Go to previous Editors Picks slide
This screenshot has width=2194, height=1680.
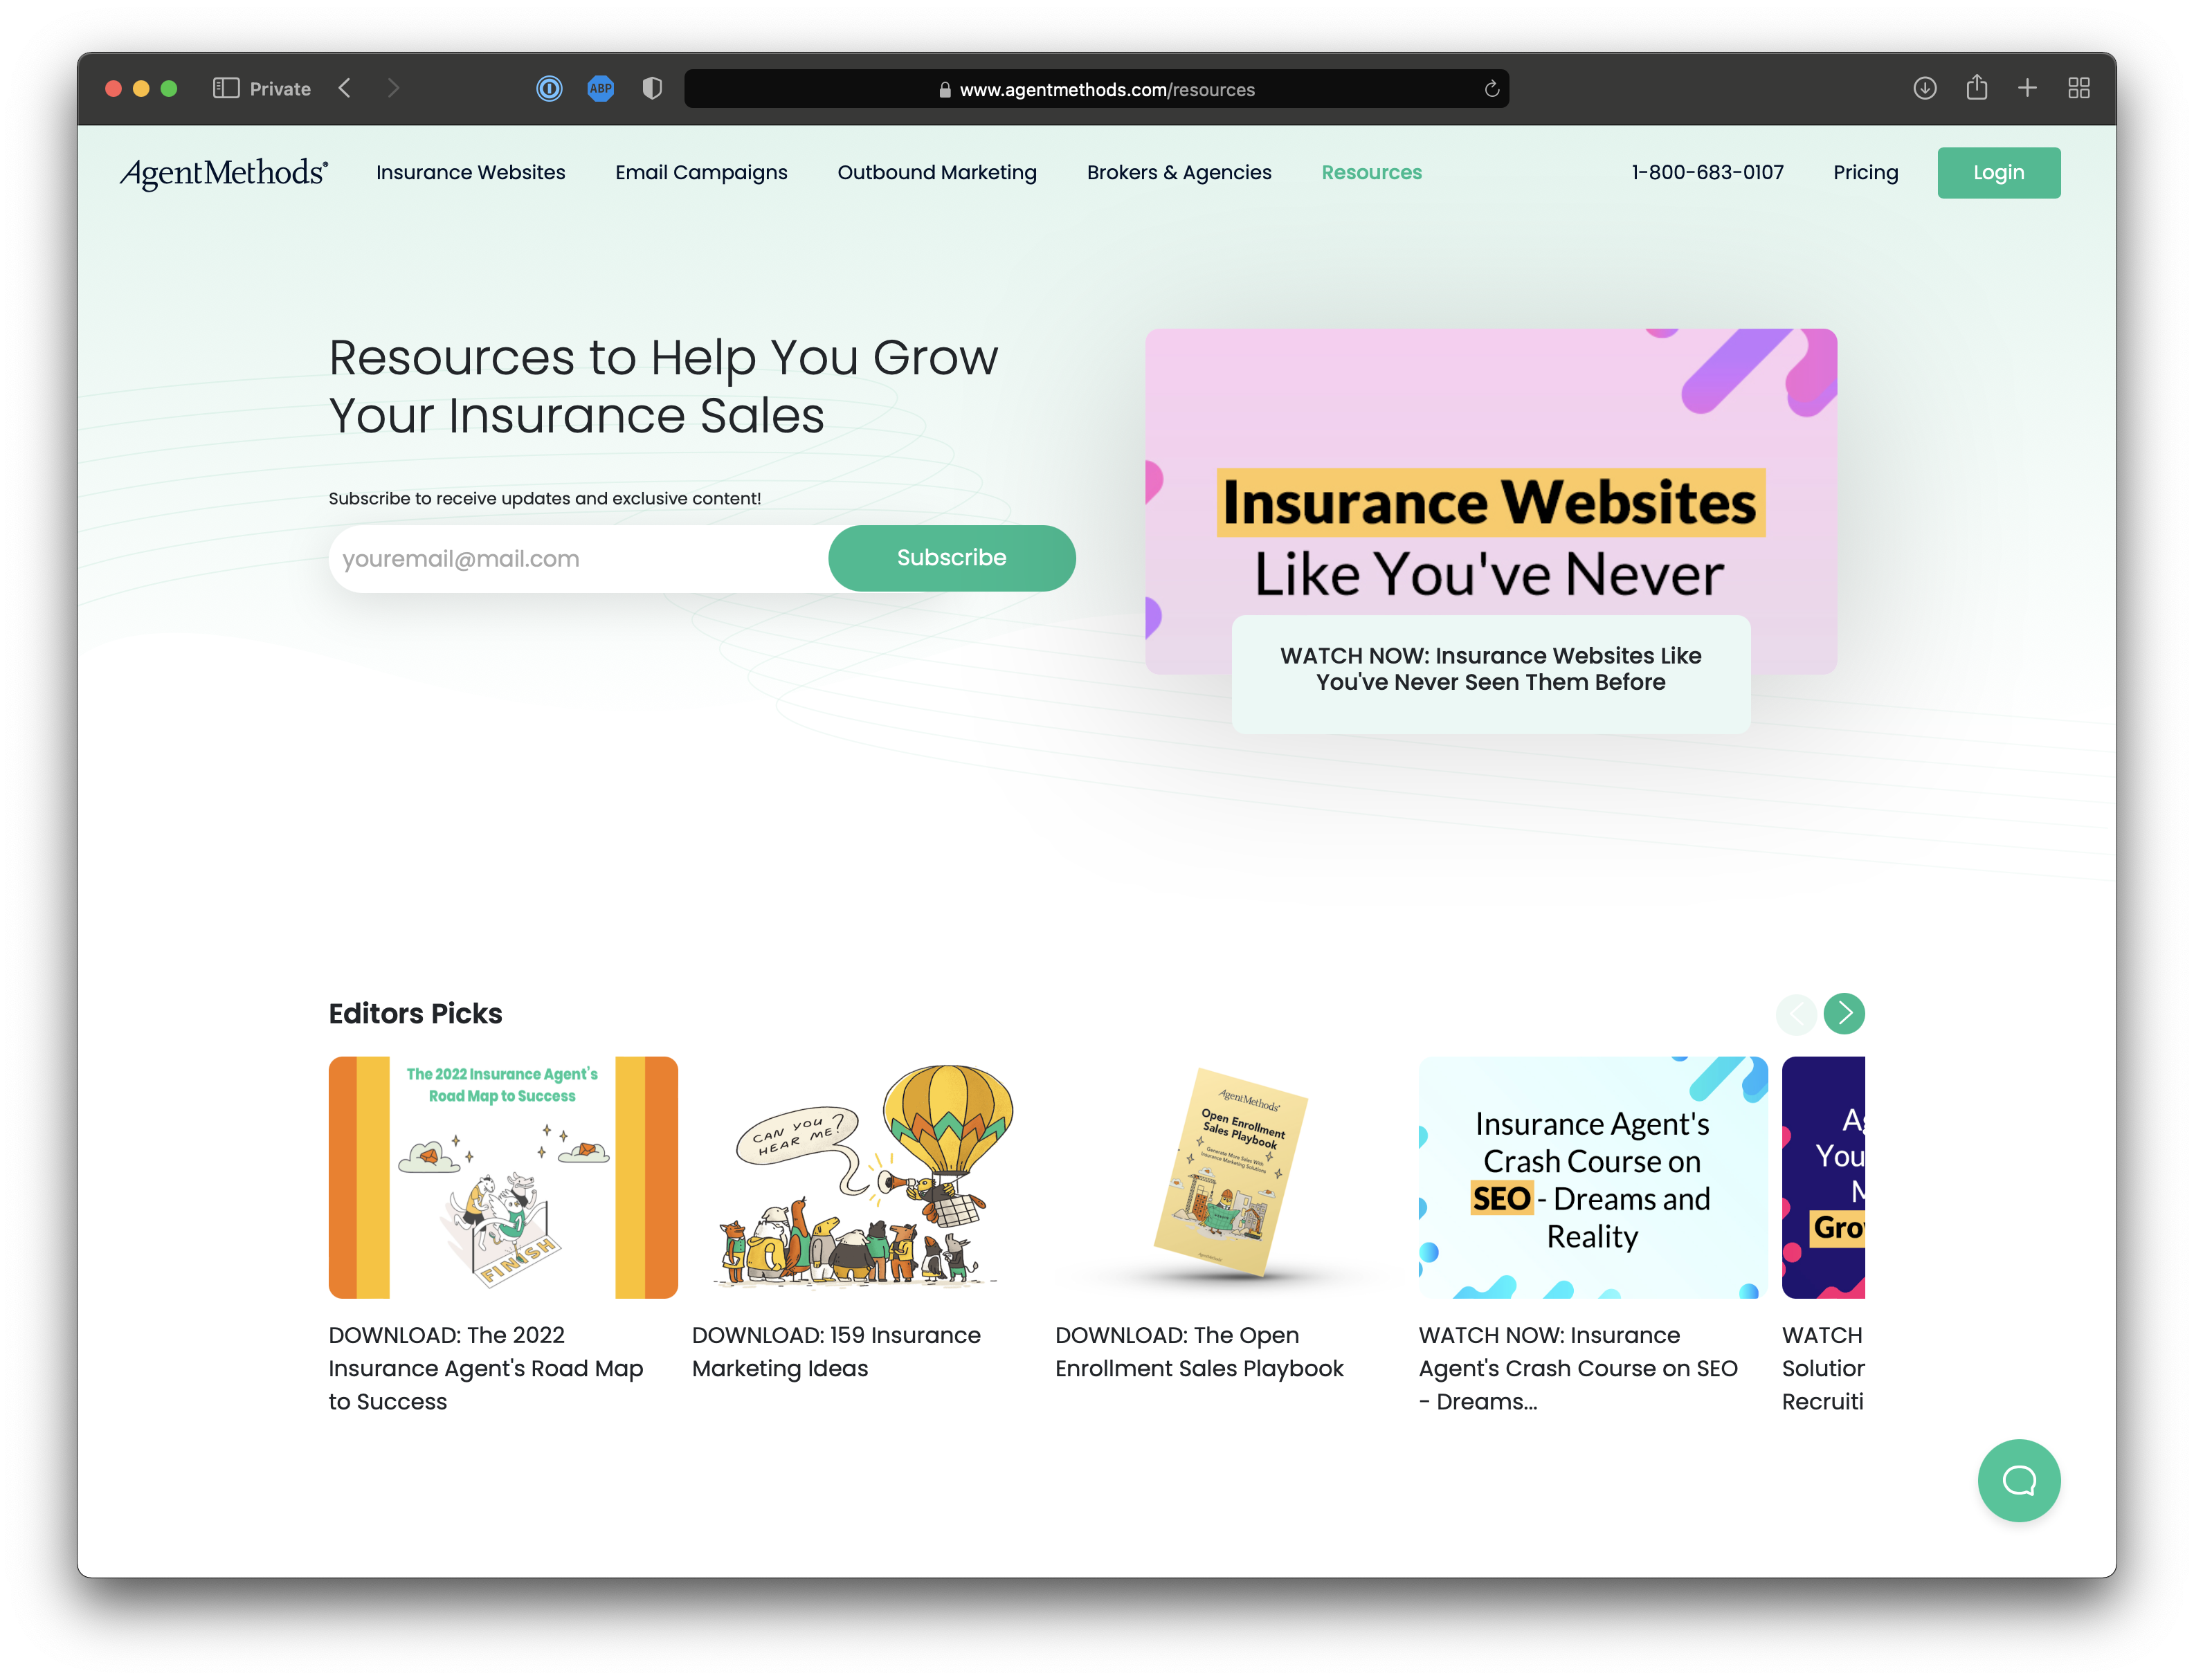[1796, 1013]
